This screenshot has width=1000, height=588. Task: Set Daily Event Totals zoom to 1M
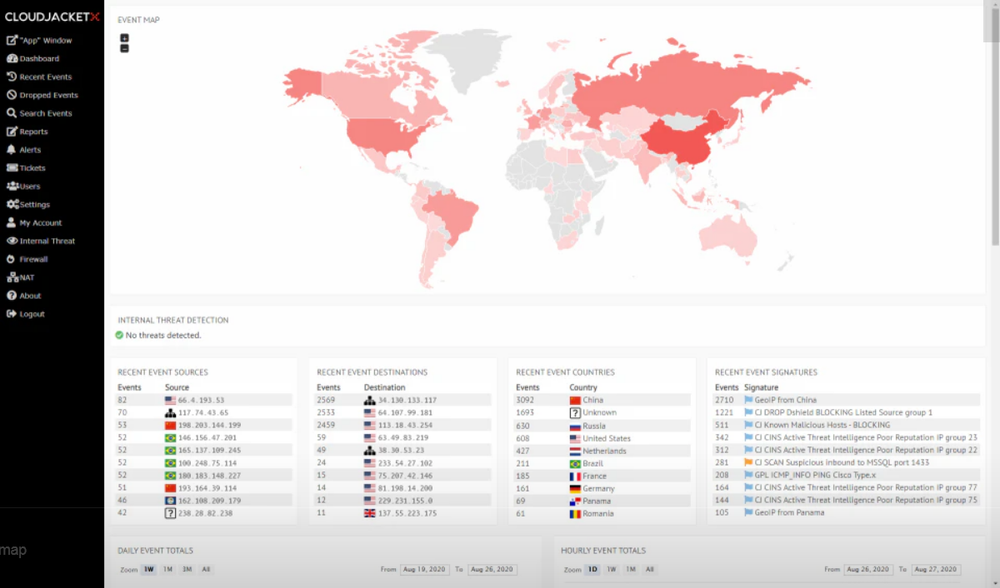click(168, 570)
